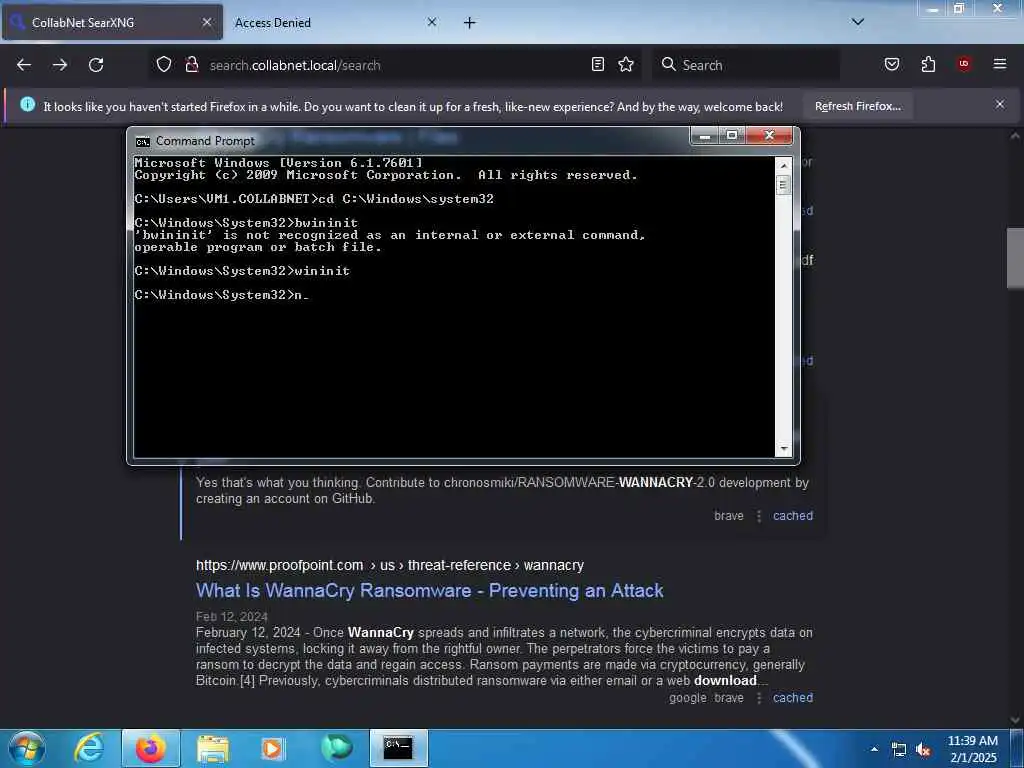
Task: Open green circular app on taskbar
Action: click(x=337, y=748)
